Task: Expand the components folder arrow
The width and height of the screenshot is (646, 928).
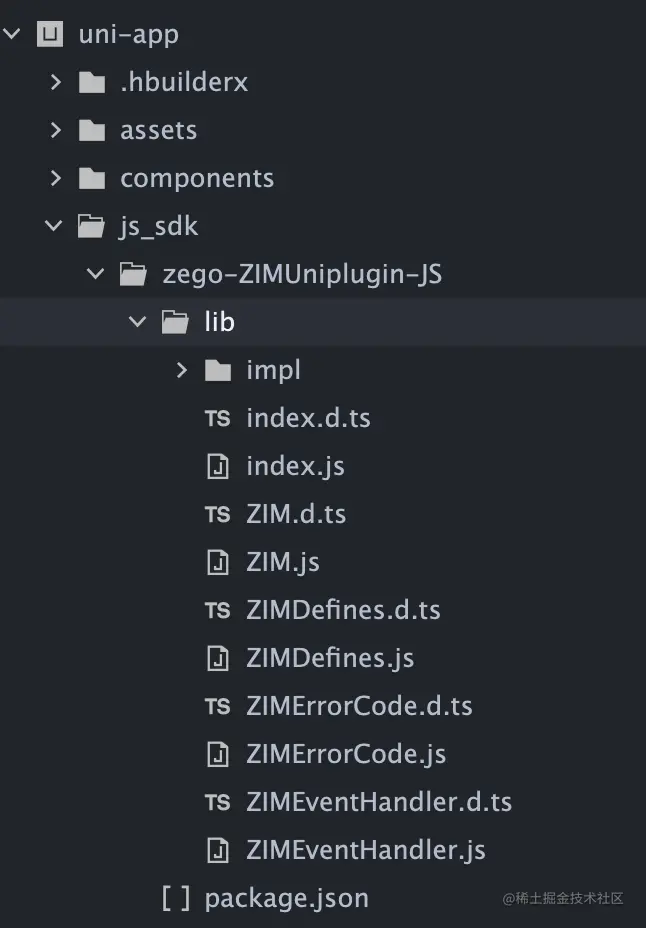Action: point(56,178)
